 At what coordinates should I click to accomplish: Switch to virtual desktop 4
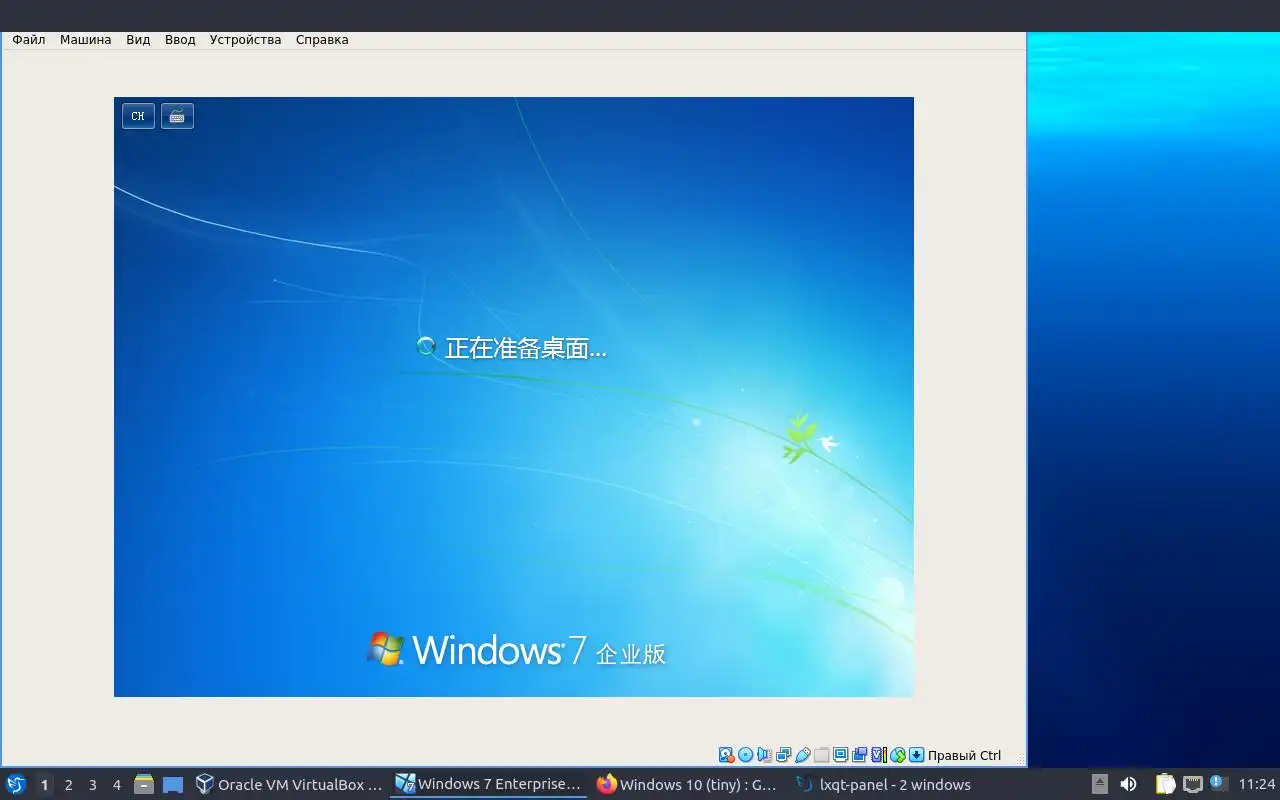pyautogui.click(x=116, y=785)
